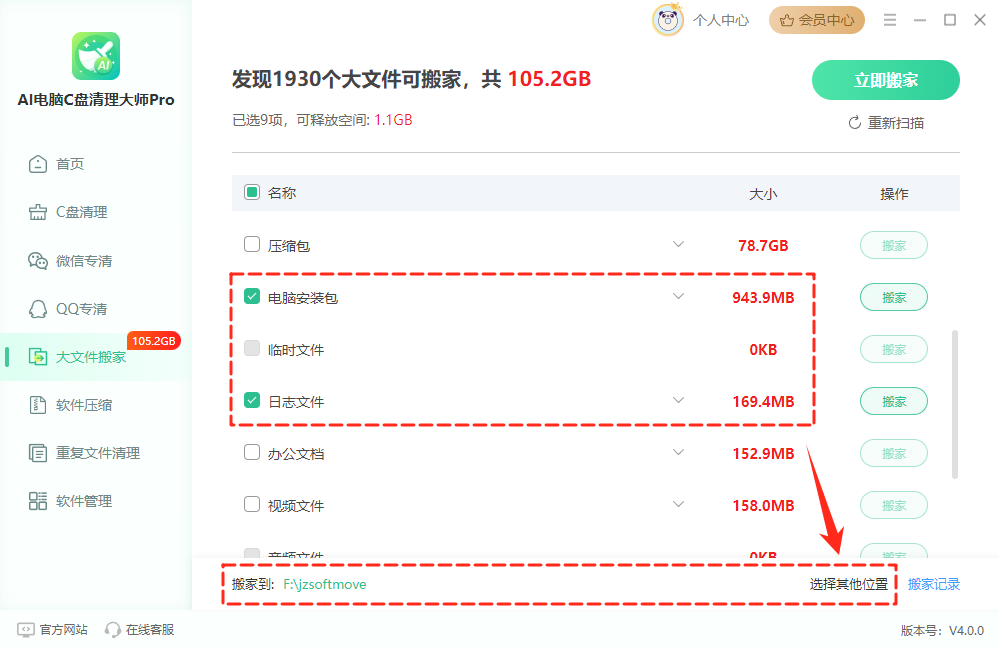Click 搬家 button for 压缩包
Screen dimensions: 999x649
click(894, 245)
